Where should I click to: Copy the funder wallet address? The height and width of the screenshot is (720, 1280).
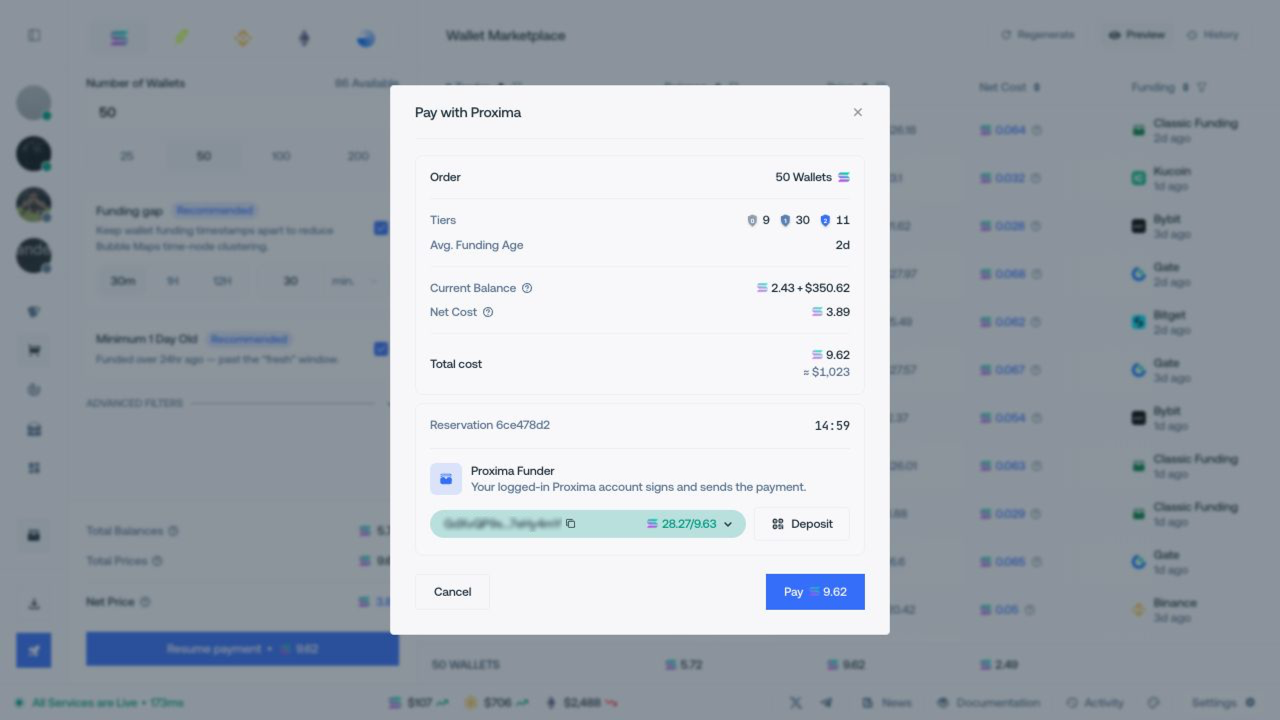click(571, 524)
